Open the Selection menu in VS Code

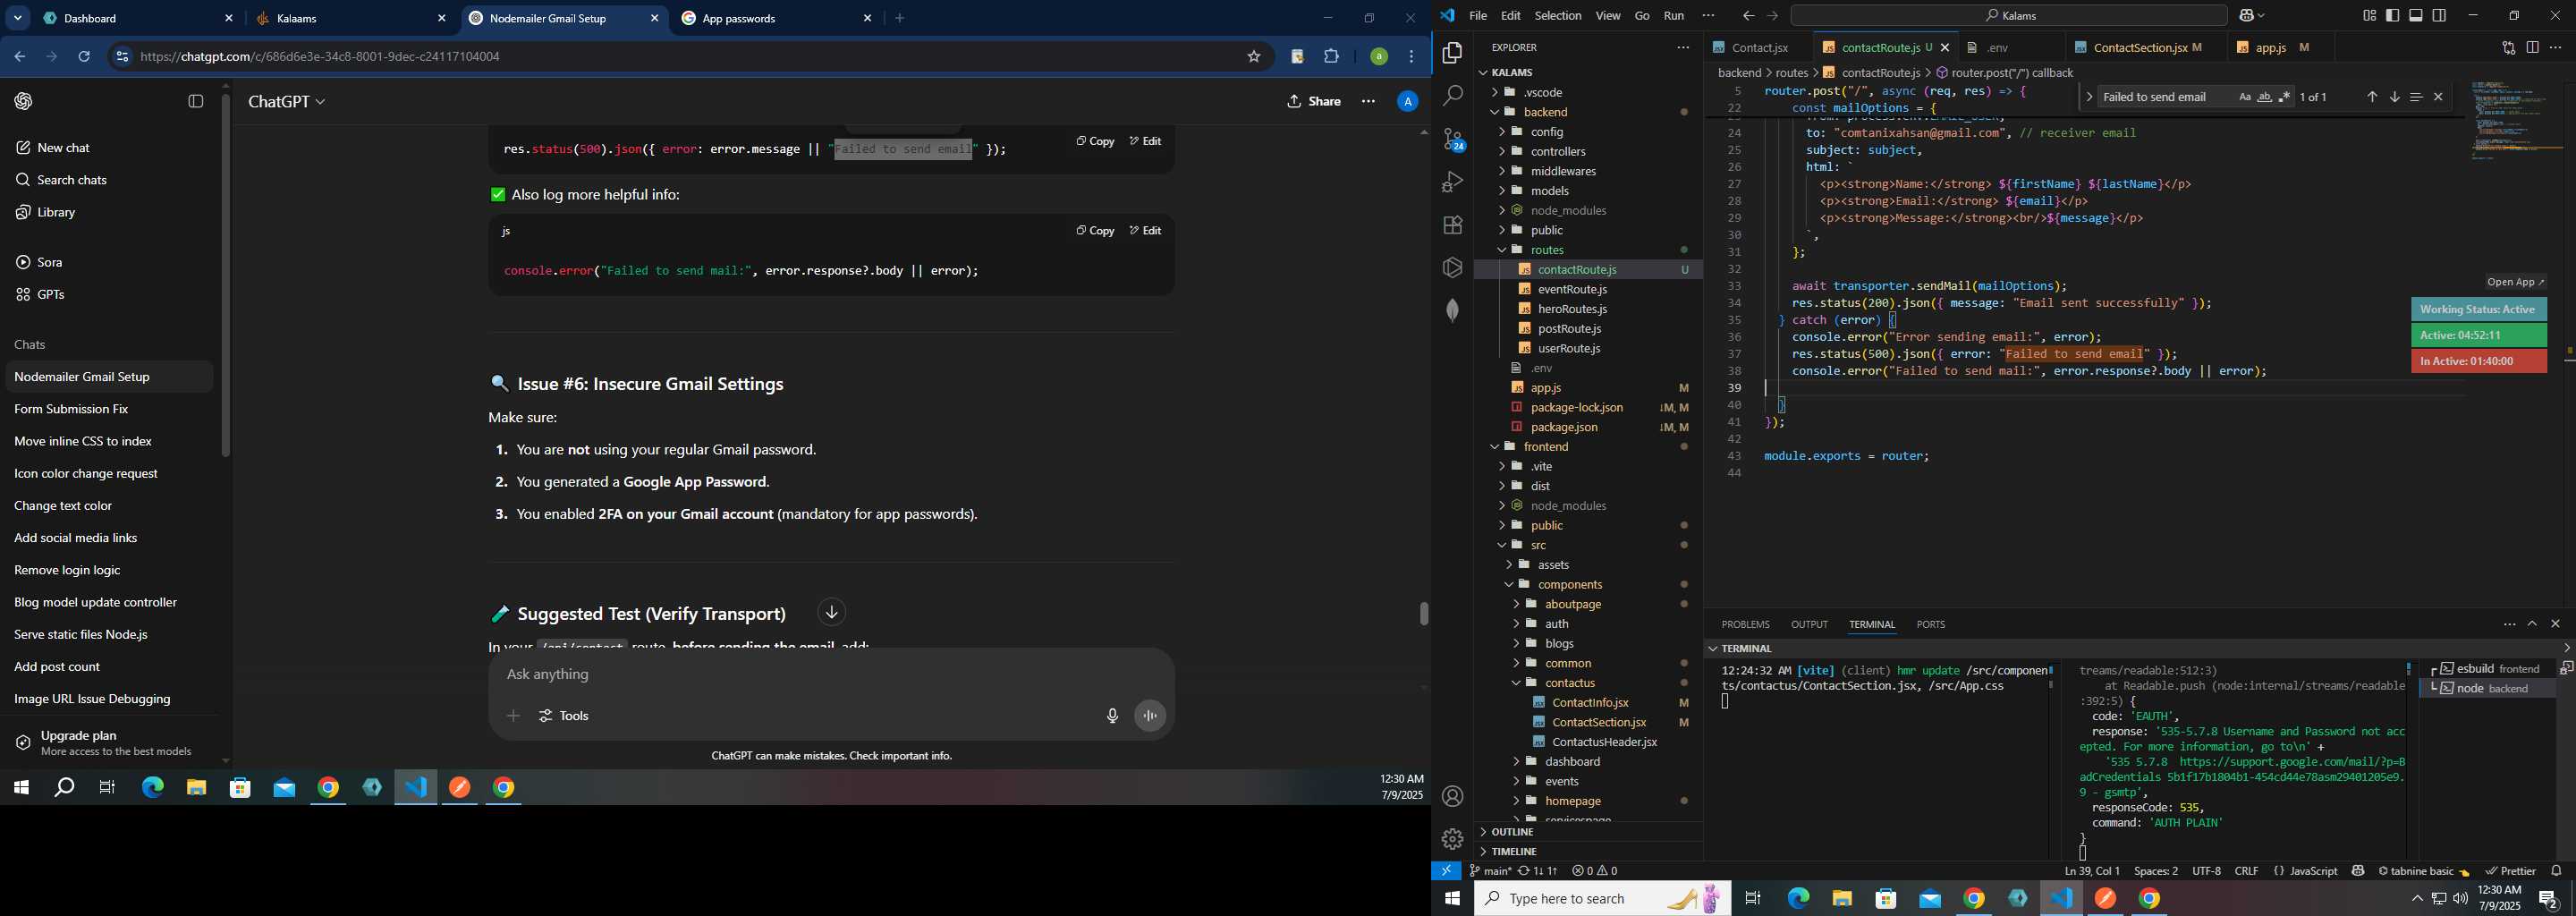pyautogui.click(x=1558, y=16)
